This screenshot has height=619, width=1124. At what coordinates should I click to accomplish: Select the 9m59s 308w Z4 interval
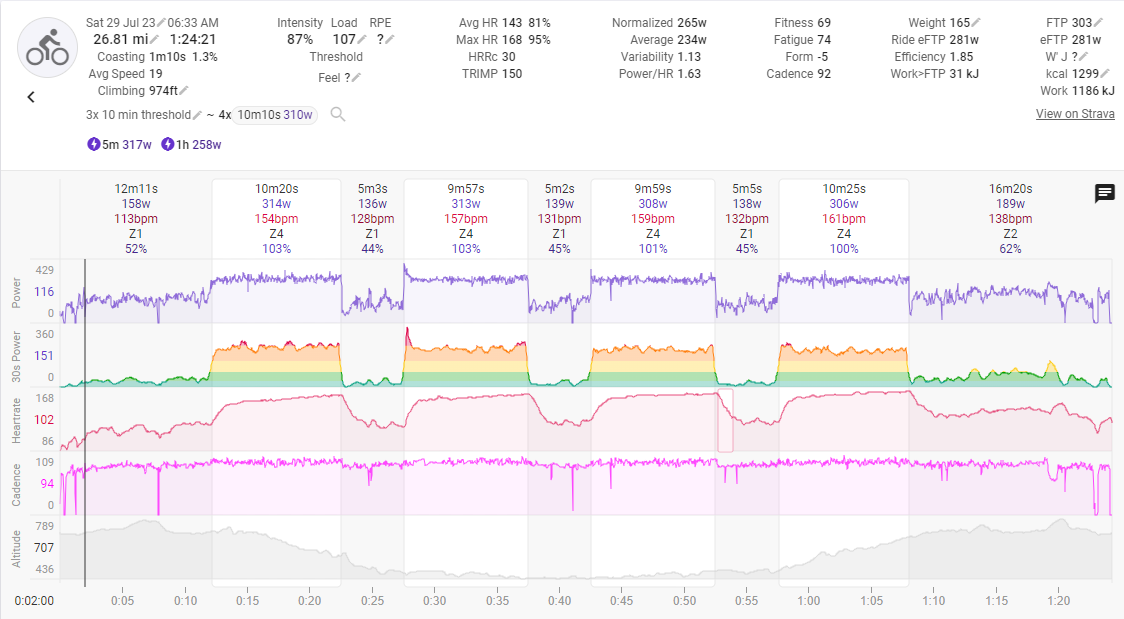pos(652,219)
